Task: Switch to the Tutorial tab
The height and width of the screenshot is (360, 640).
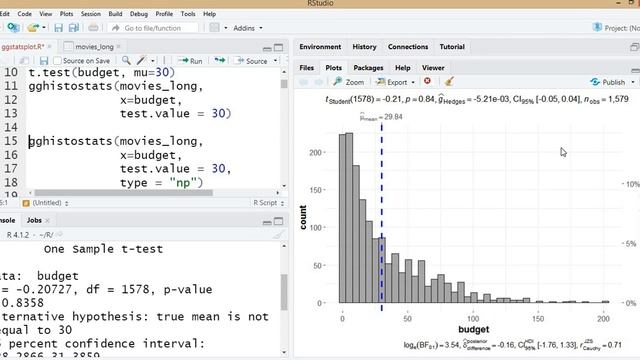Action: [x=452, y=47]
